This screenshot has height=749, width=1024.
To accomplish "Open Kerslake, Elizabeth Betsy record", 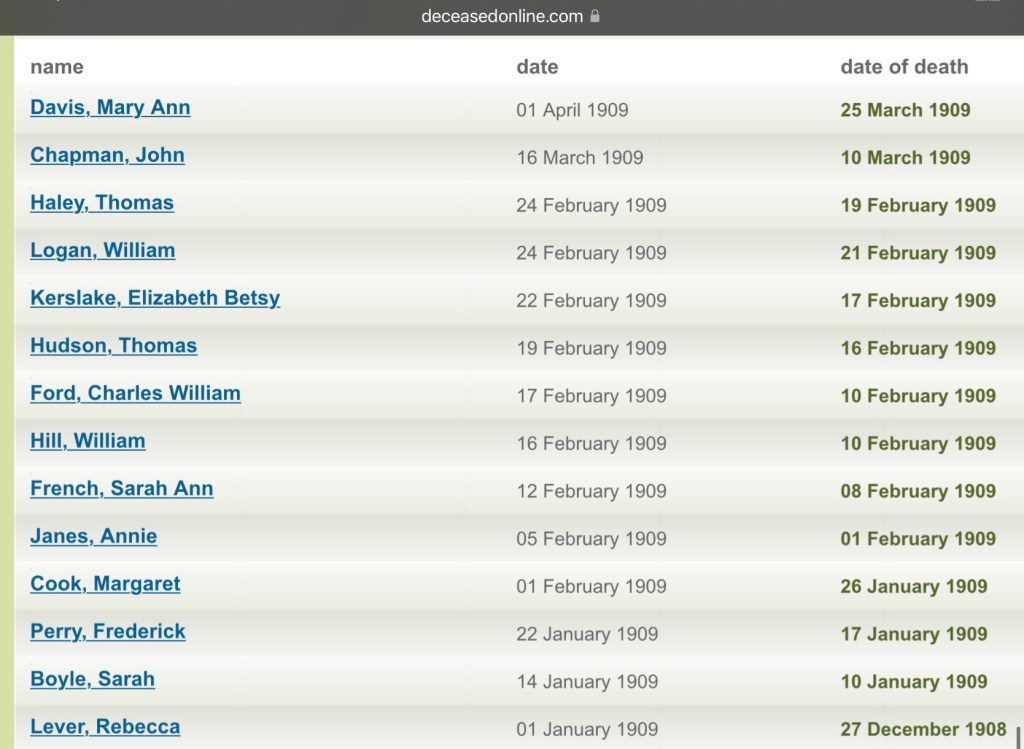I will tap(155, 298).
